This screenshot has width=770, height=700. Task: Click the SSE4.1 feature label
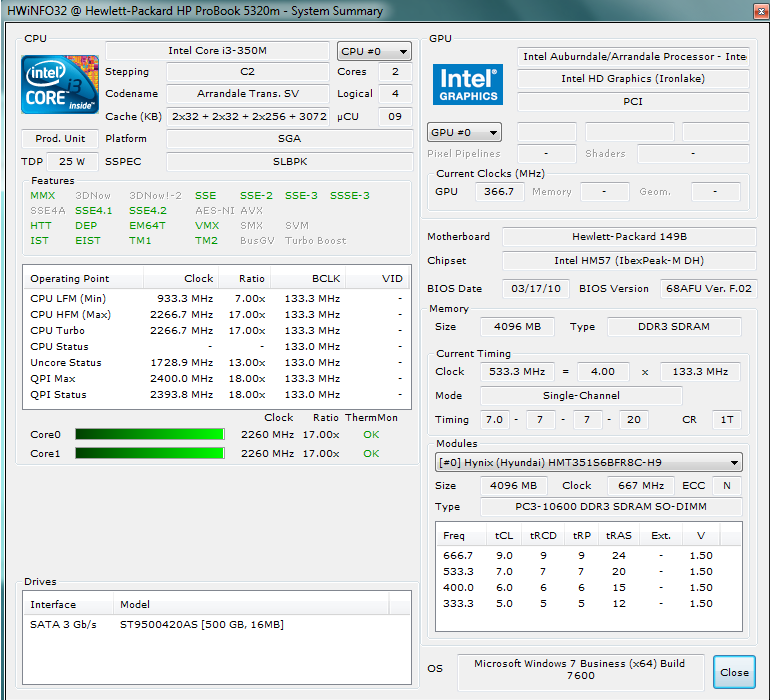coord(93,211)
